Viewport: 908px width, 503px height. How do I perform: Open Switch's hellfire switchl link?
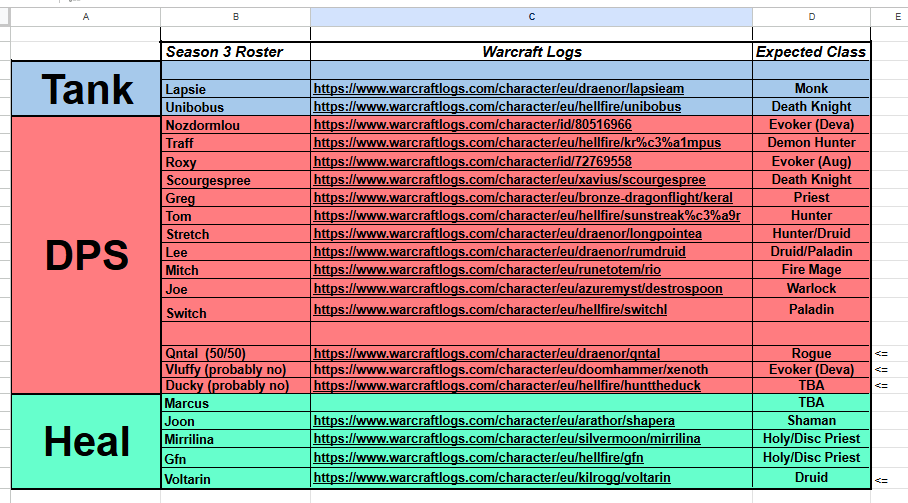(x=490, y=310)
